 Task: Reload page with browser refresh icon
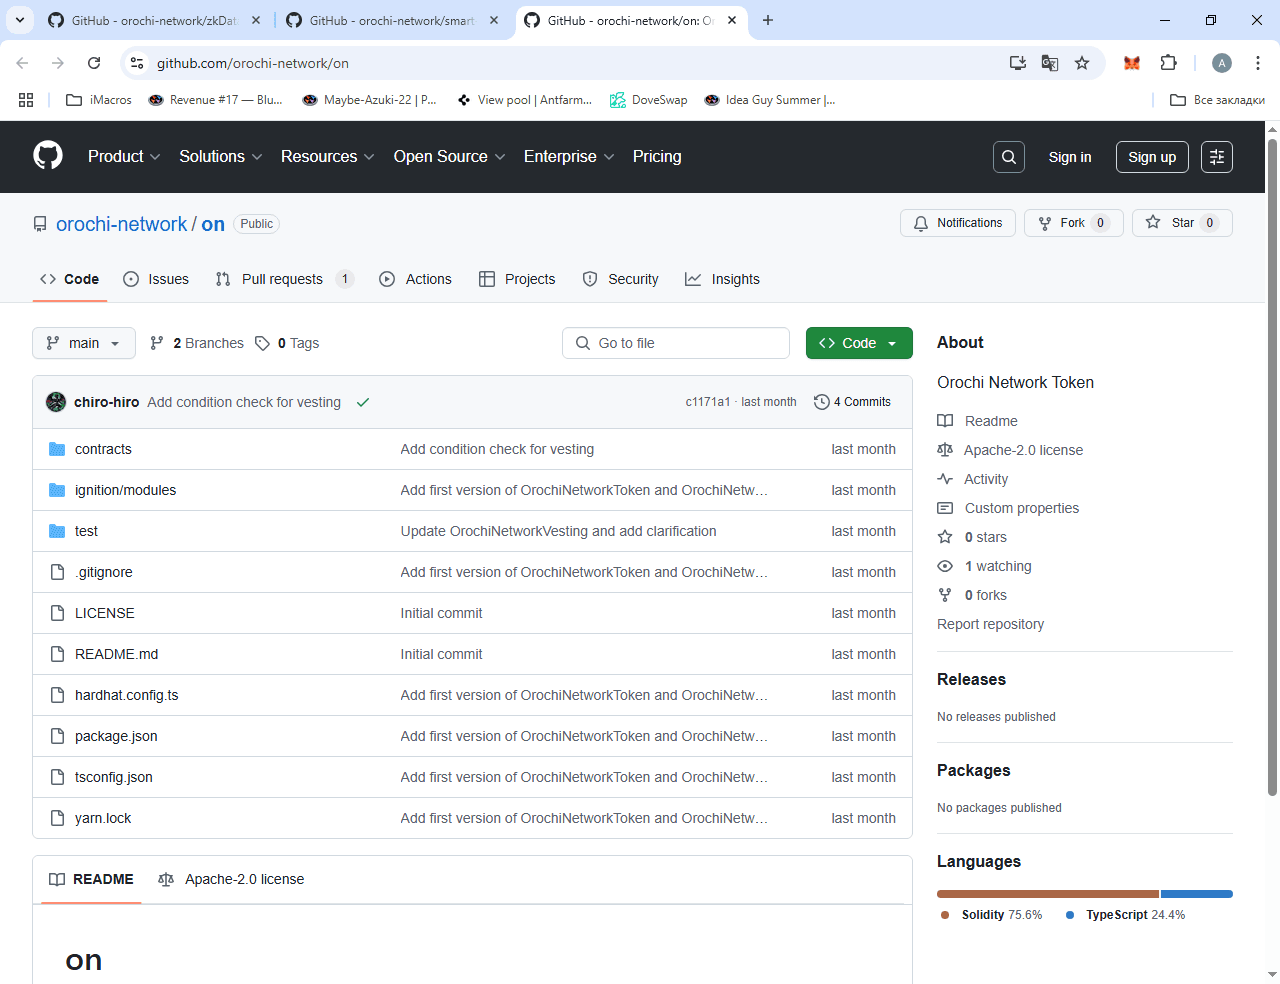pyautogui.click(x=94, y=63)
